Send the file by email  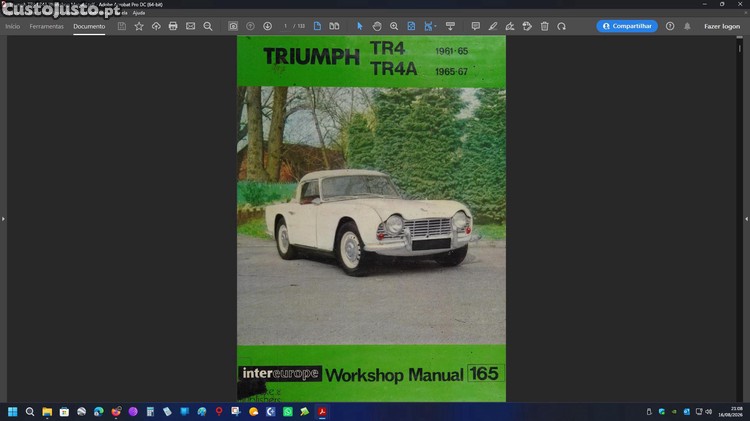pos(190,26)
